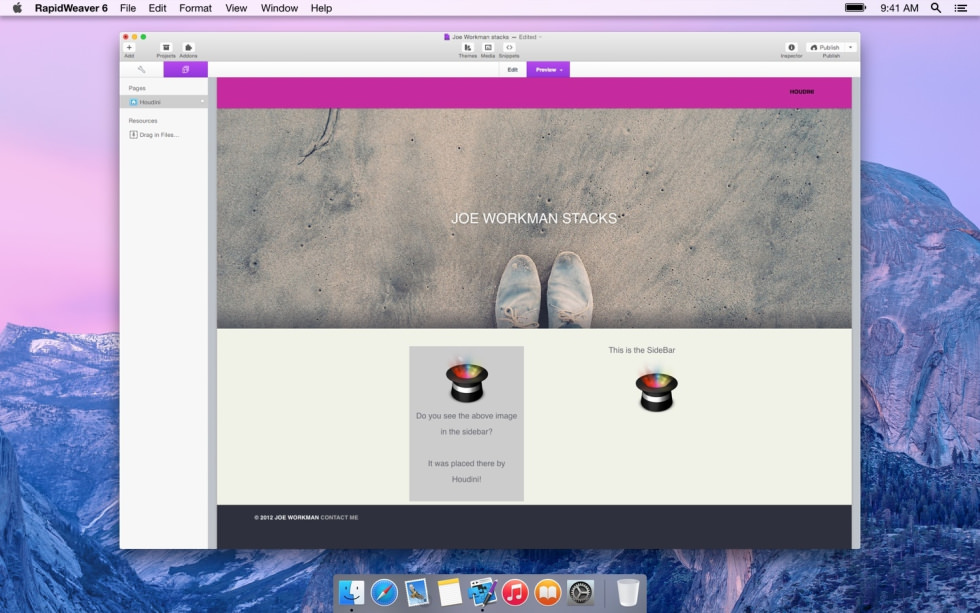Click the Resources section header
Viewport: 980px width, 613px height.
pos(143,121)
